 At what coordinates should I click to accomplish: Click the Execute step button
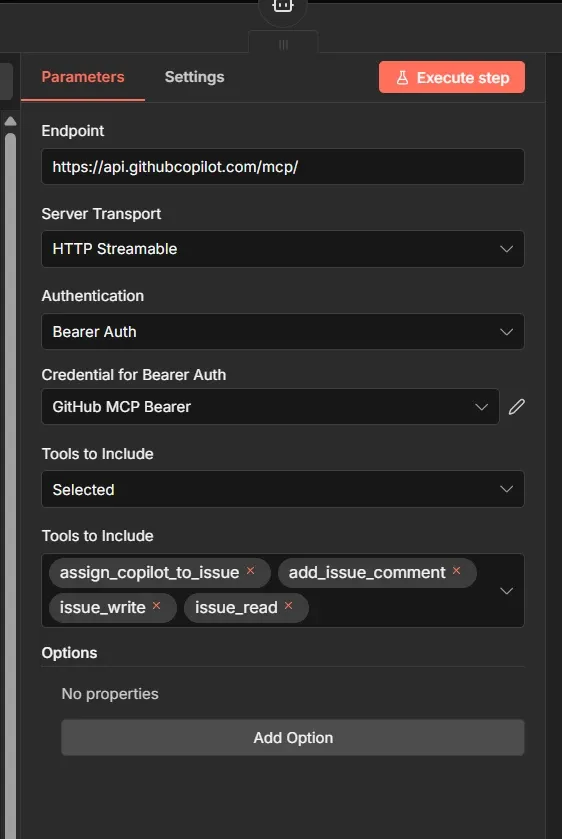(452, 77)
